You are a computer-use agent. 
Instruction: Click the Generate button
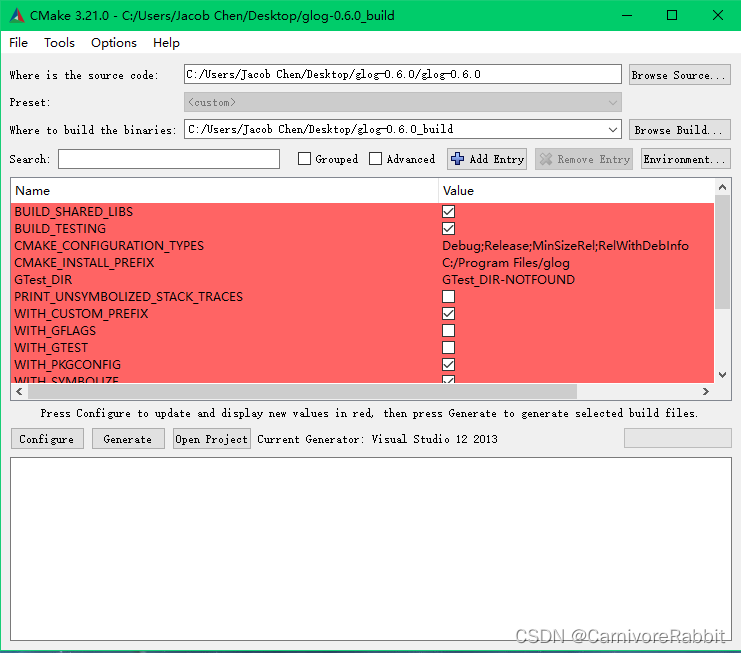tap(128, 439)
